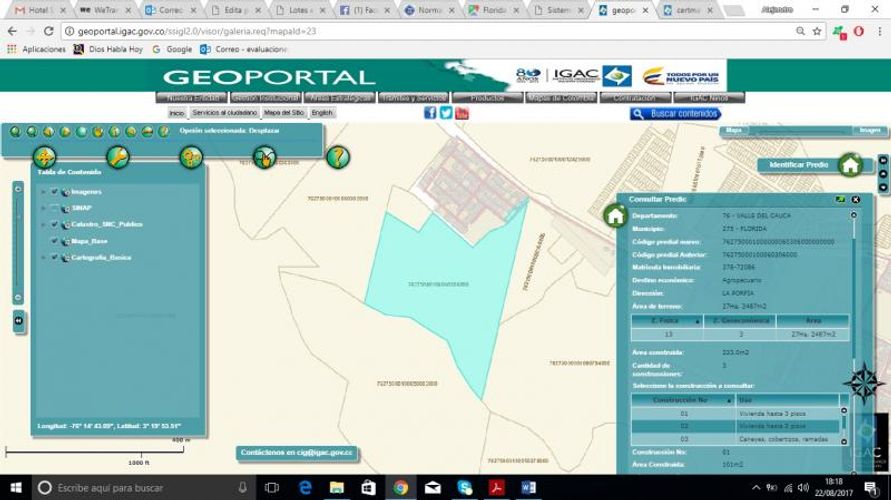Image resolution: width=891 pixels, height=500 pixels.
Task: Click the Catastro_SNC_Publico layer globe icon
Action: tap(66, 225)
